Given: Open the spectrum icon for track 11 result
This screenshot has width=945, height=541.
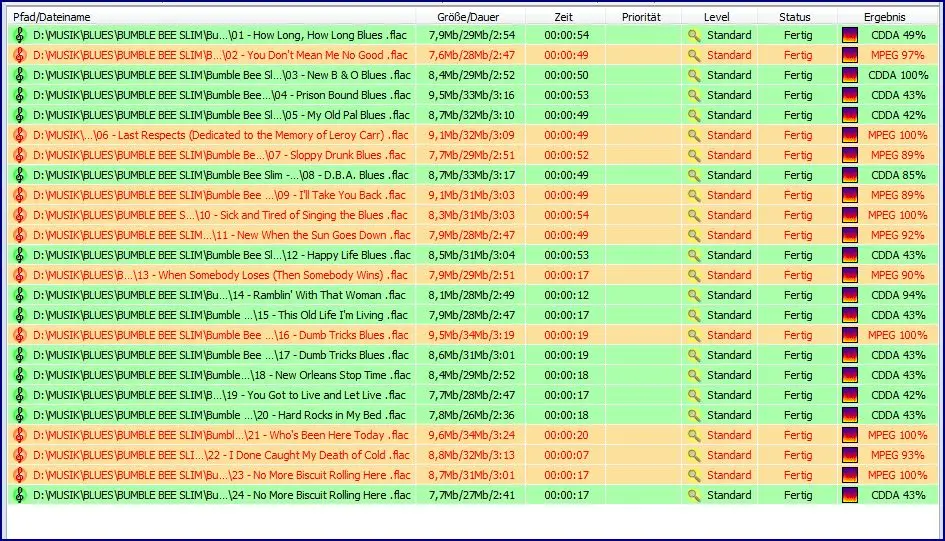Looking at the screenshot, I should tap(850, 235).
